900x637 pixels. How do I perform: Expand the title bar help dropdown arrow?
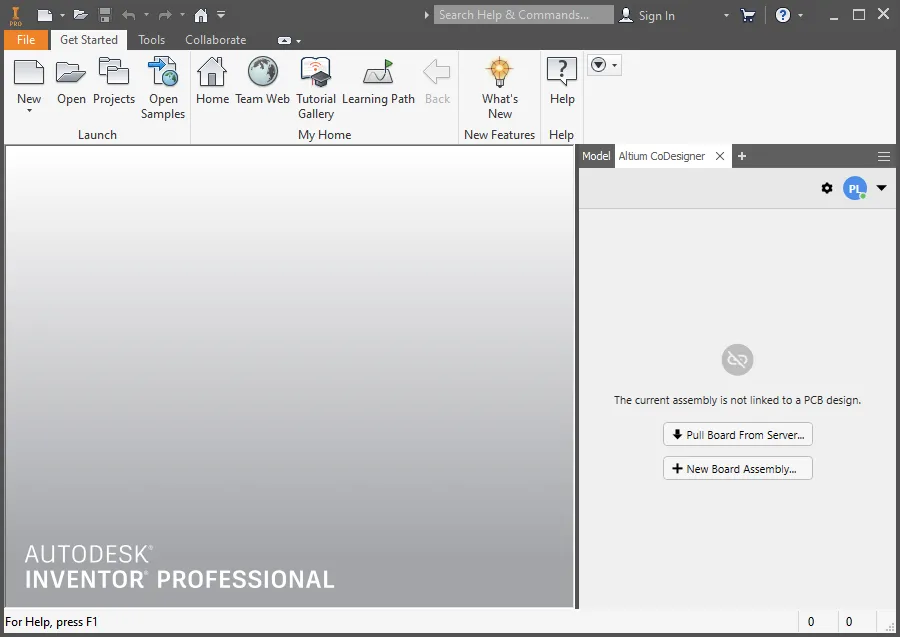[x=801, y=15]
